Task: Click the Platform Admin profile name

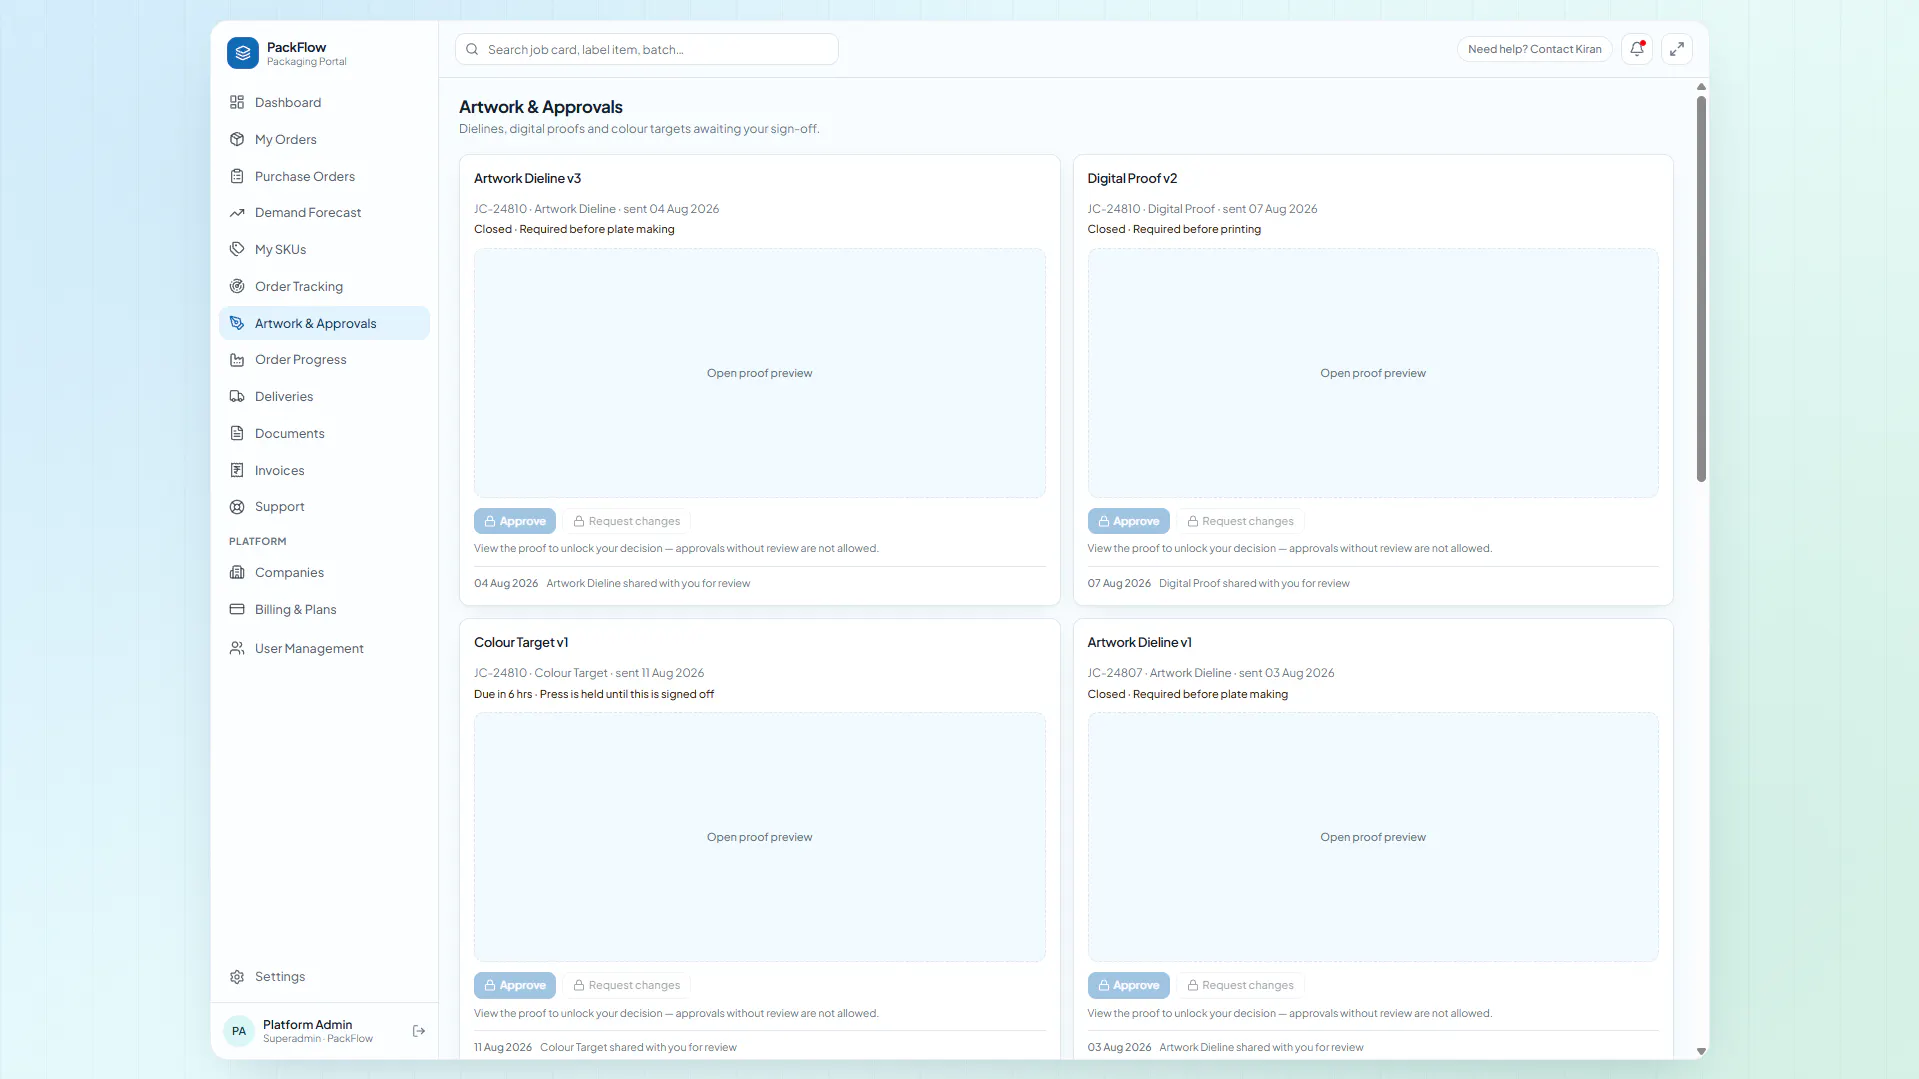Action: click(x=307, y=1024)
